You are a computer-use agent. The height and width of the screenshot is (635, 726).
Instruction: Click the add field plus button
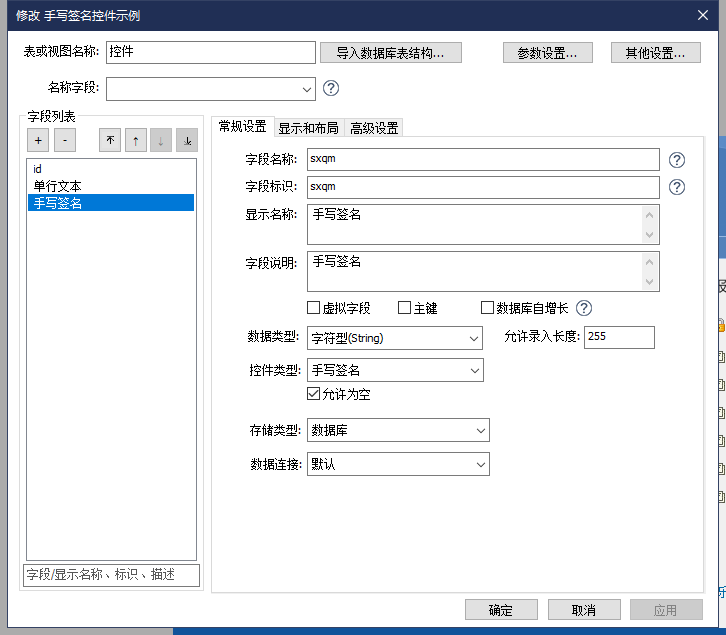(x=37, y=141)
